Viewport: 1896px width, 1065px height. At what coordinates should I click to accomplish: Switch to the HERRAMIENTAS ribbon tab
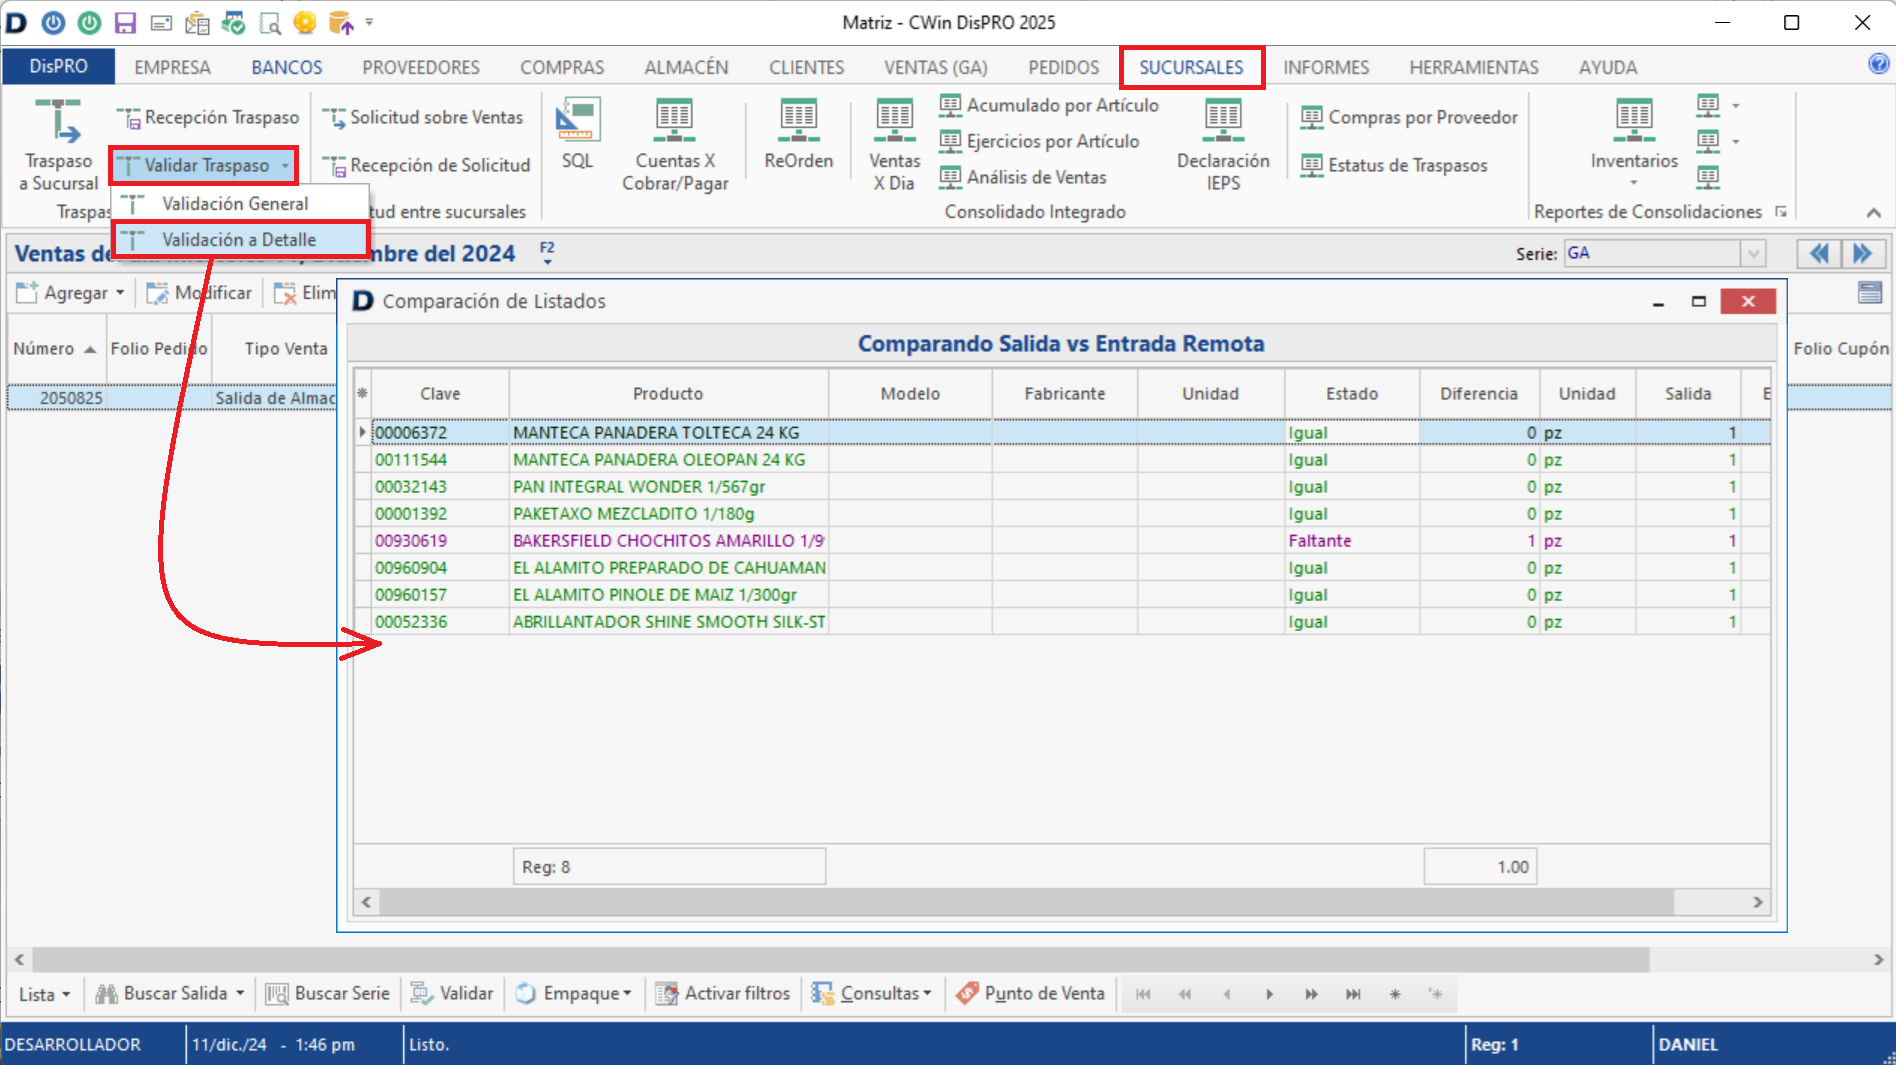tap(1474, 67)
